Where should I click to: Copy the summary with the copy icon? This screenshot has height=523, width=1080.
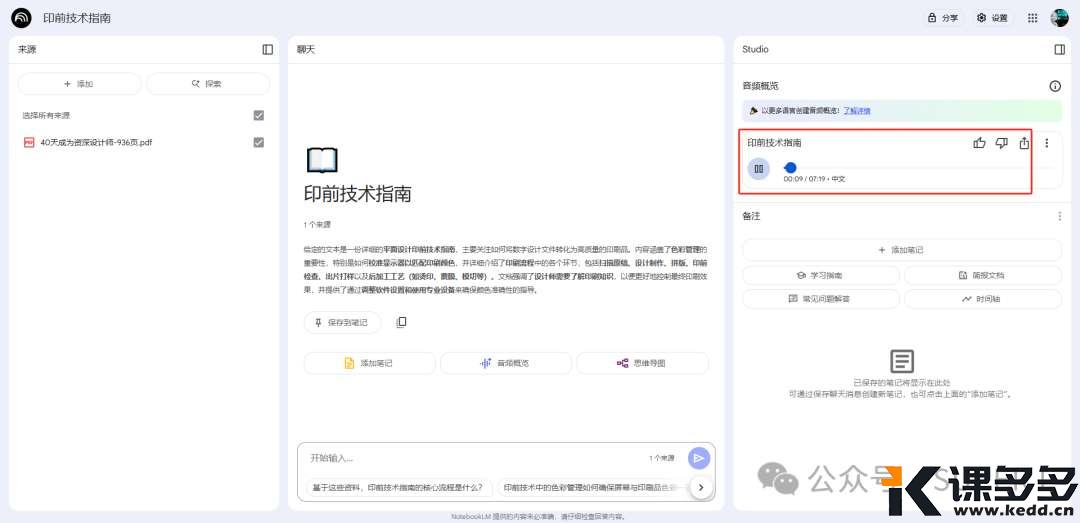[x=401, y=322]
